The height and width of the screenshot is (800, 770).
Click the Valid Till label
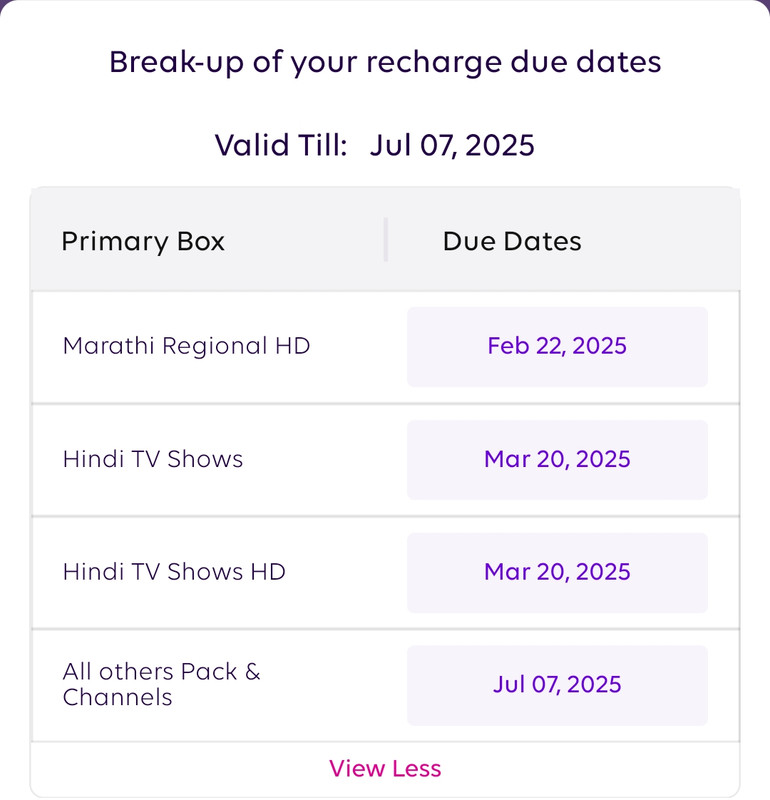tap(281, 145)
